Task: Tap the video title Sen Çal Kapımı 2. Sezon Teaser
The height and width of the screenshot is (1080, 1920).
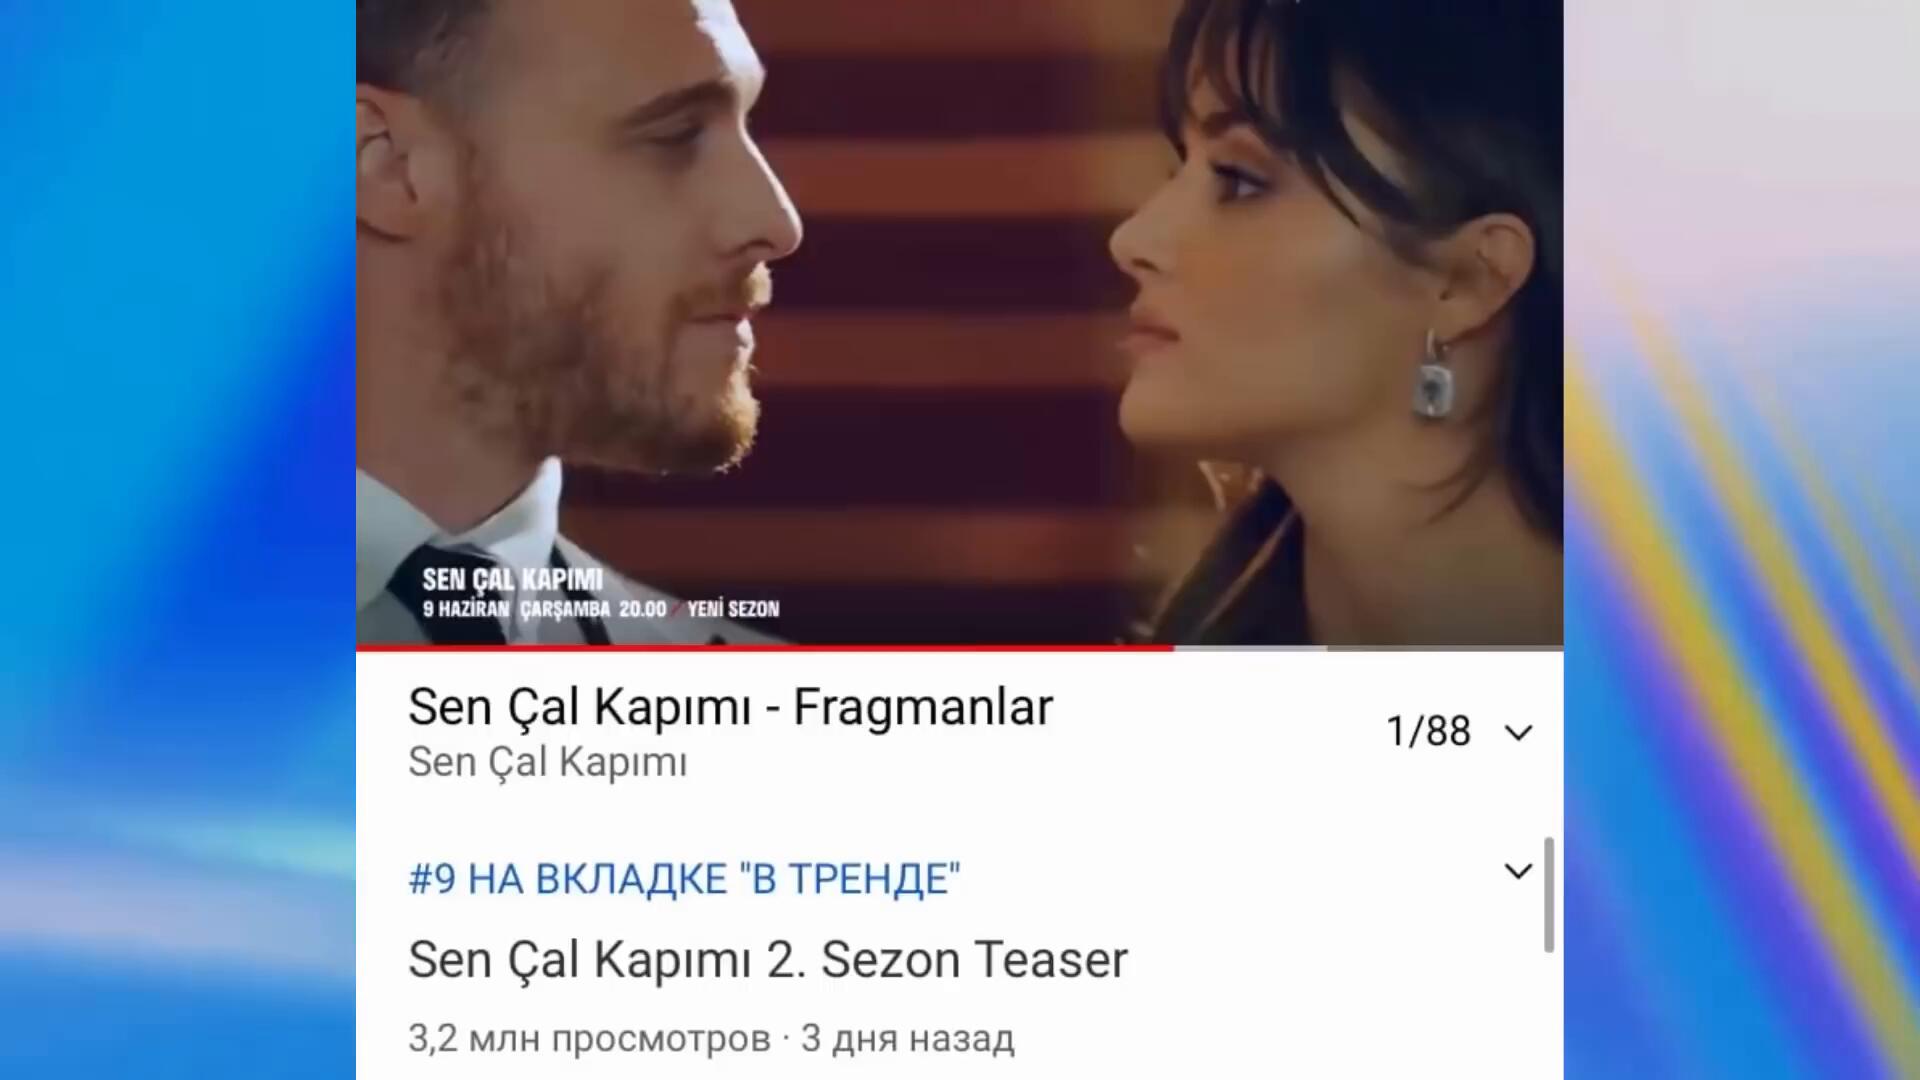Action: click(768, 959)
